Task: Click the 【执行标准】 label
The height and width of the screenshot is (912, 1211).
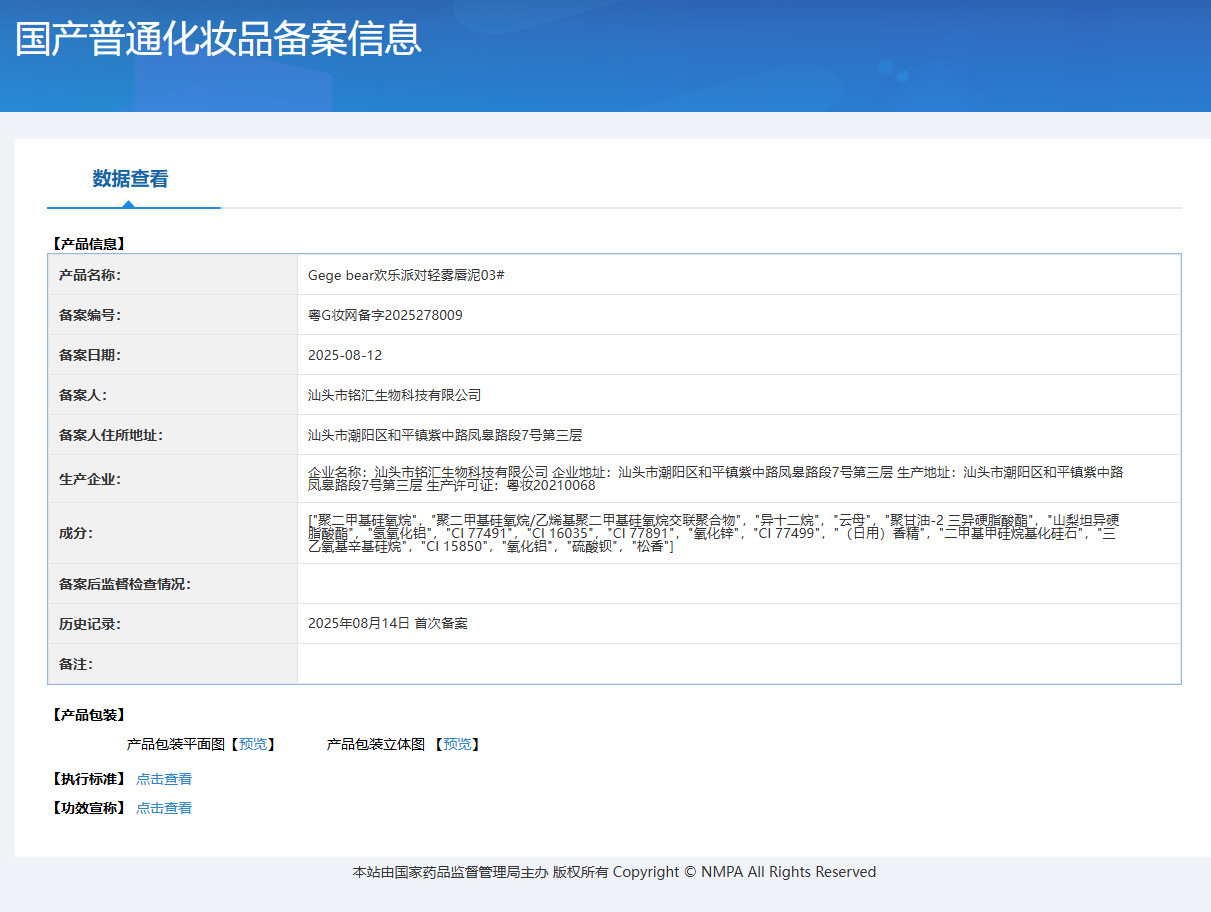Action: 88,779
